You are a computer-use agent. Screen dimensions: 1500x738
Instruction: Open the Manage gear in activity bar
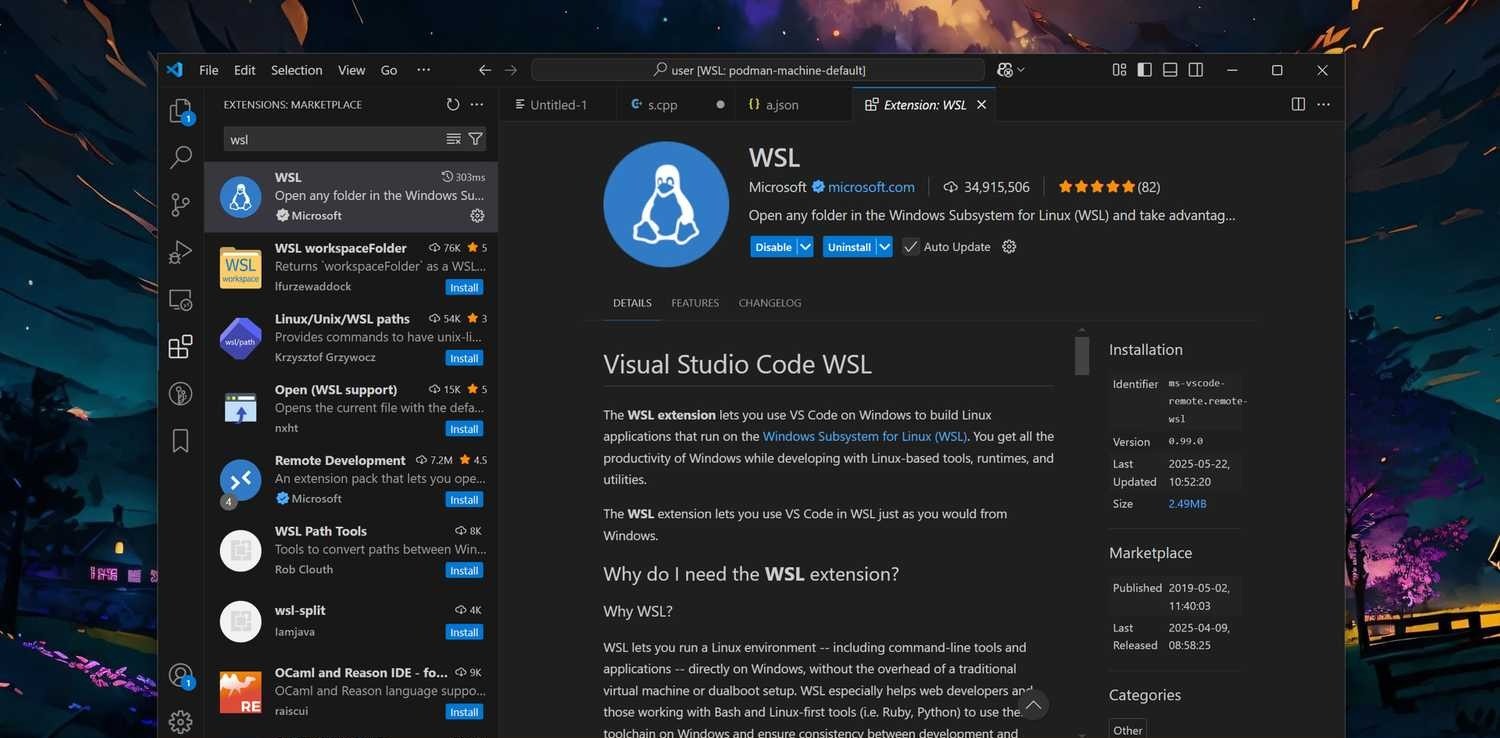[180, 721]
